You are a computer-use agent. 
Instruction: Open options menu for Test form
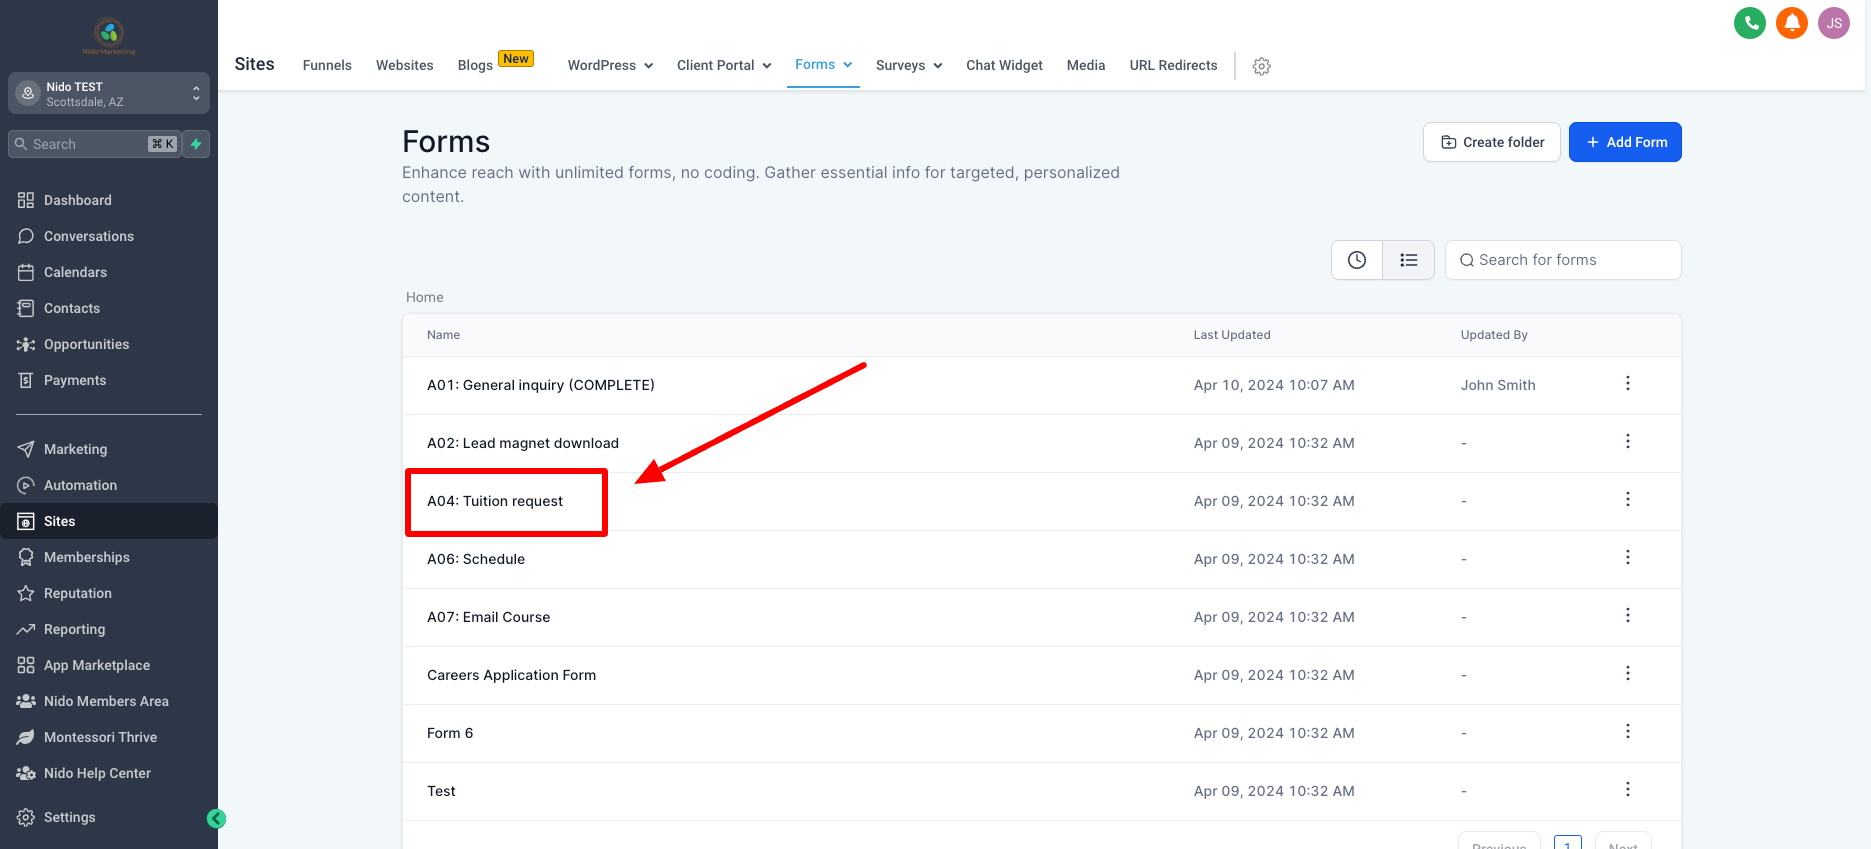click(x=1628, y=790)
